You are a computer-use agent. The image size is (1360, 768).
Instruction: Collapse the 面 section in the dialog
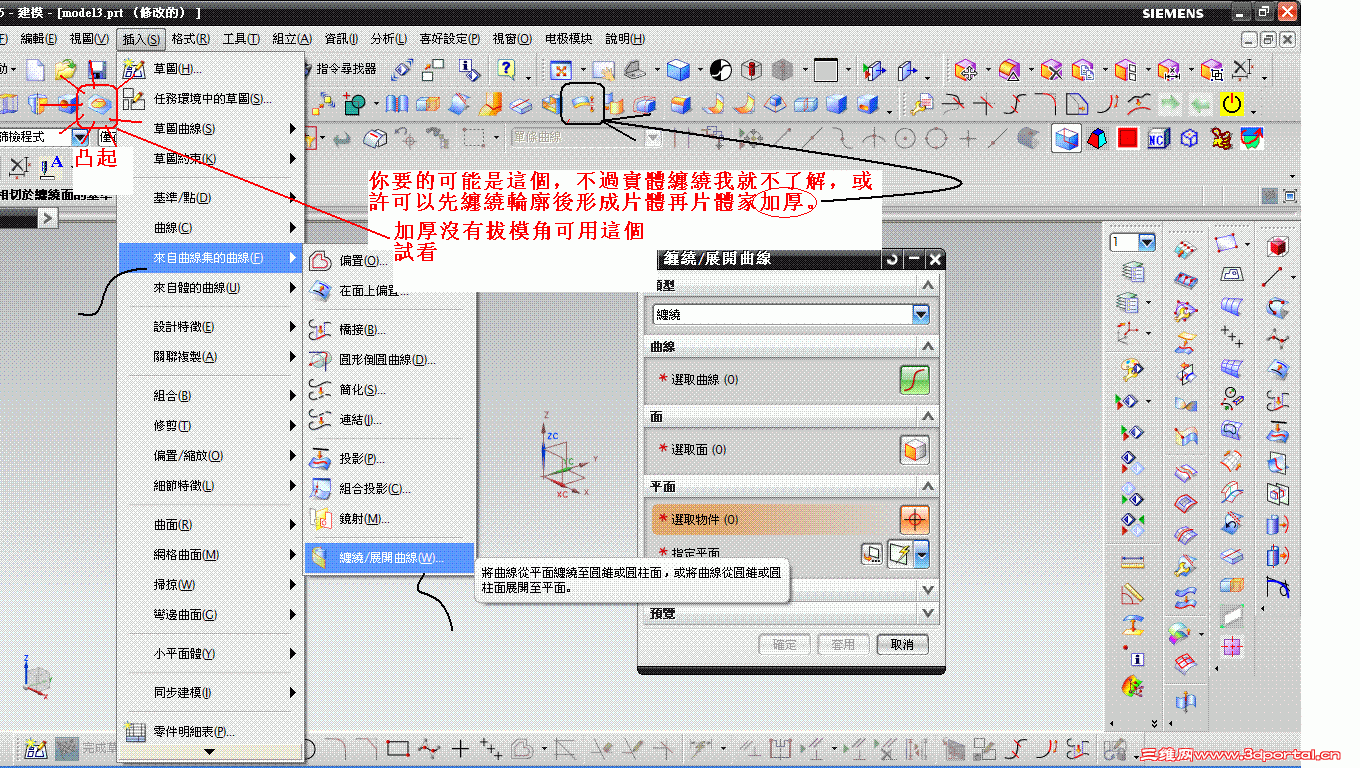pos(929,416)
